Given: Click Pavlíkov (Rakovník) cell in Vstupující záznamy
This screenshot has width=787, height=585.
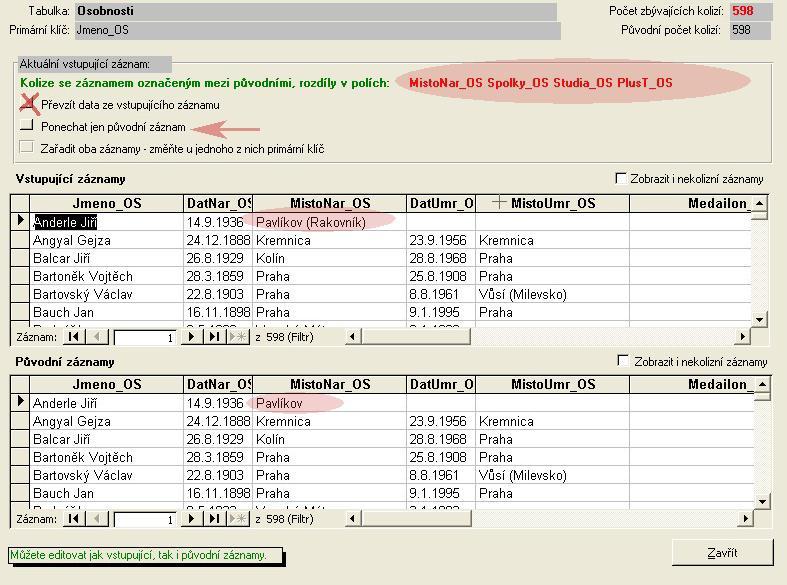Looking at the screenshot, I should [x=329, y=222].
